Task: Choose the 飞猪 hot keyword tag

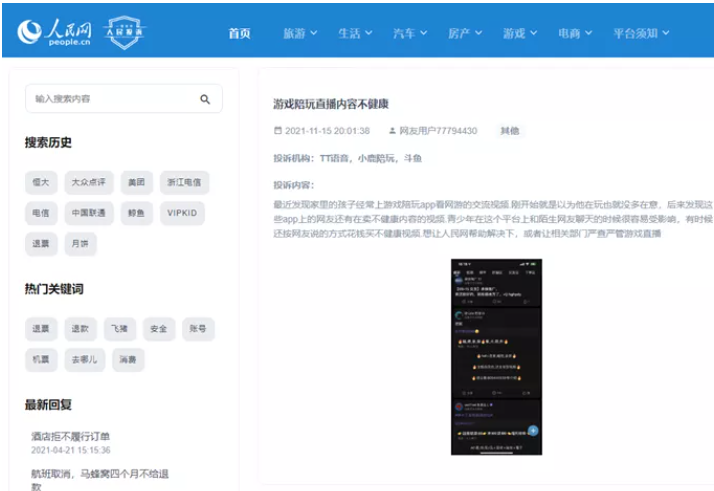Action: [x=119, y=328]
